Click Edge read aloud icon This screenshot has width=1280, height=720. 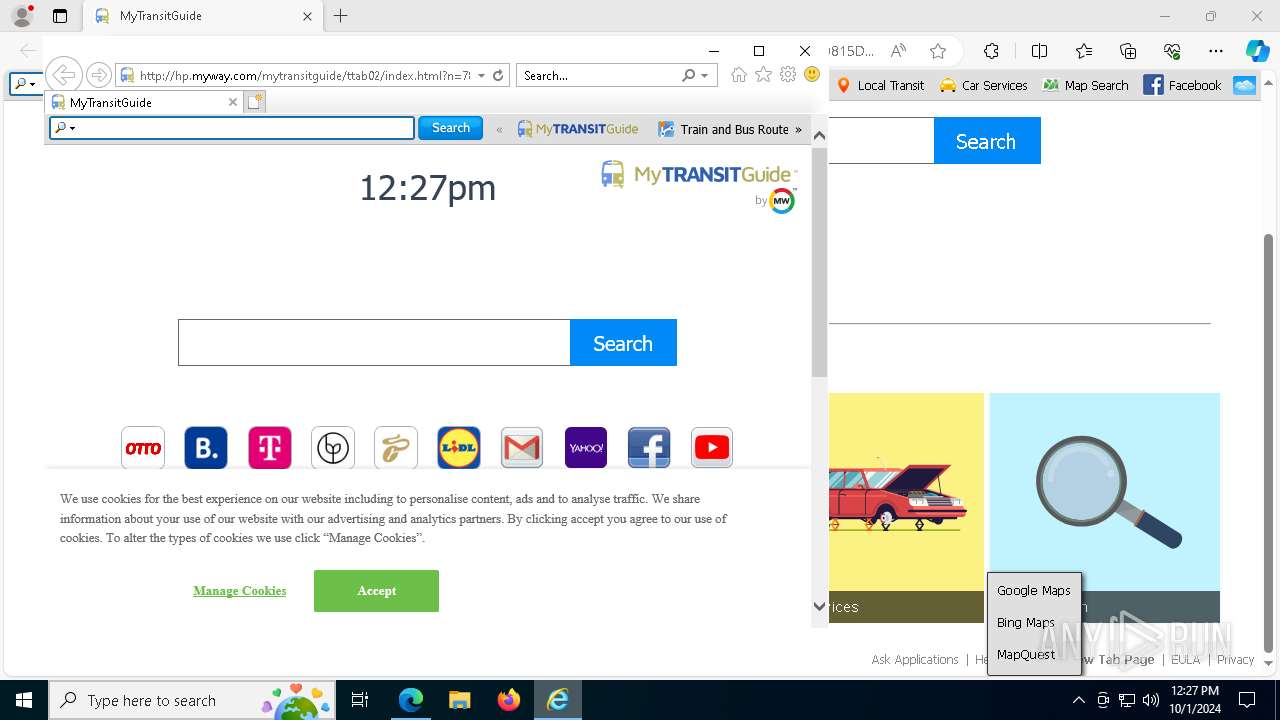point(898,51)
